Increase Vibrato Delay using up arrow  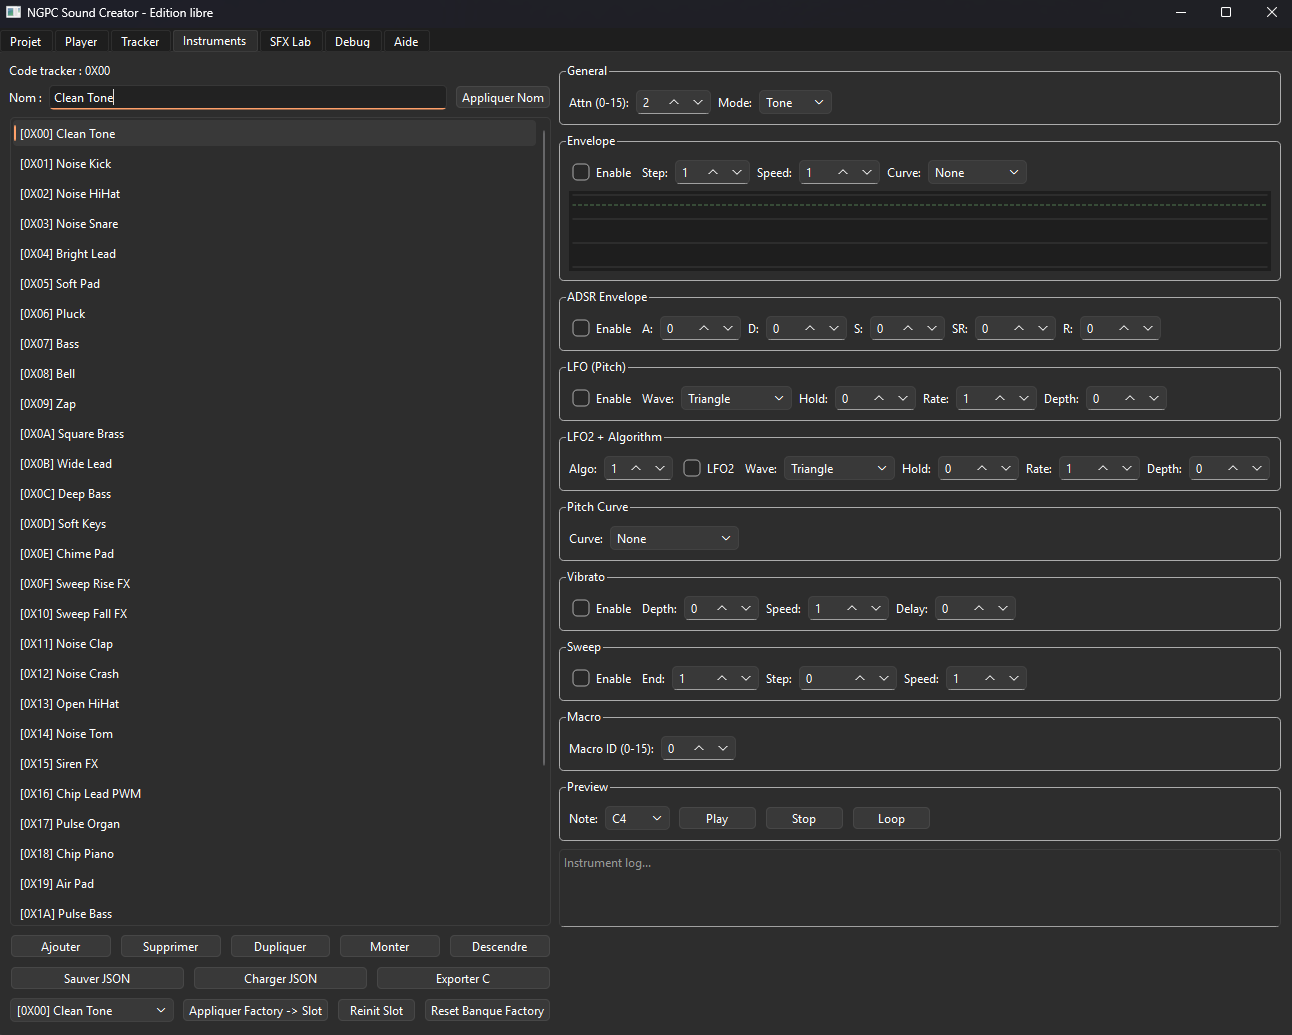[979, 609]
